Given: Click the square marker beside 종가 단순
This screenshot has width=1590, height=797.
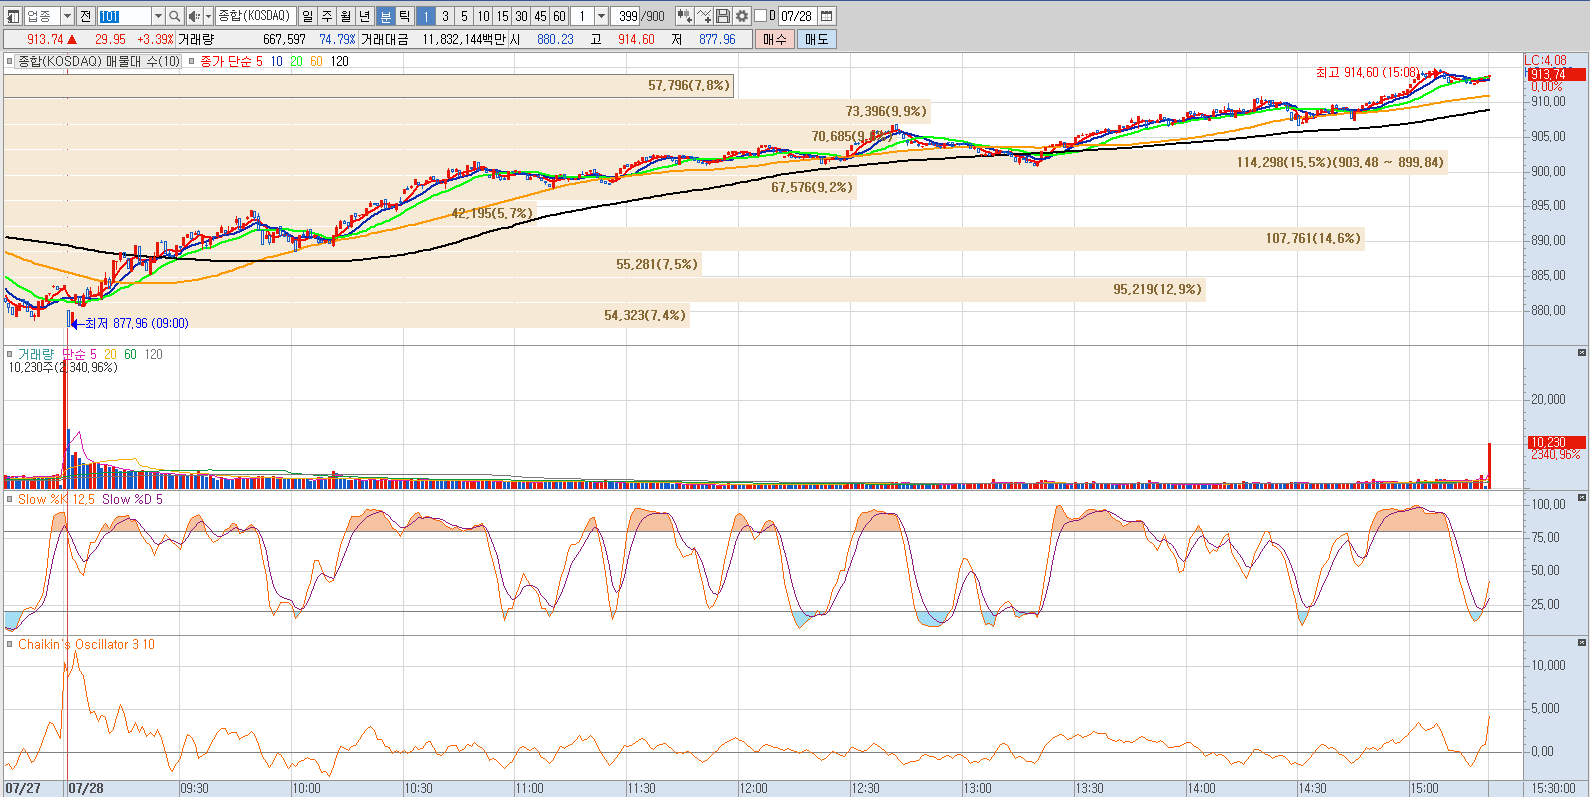Looking at the screenshot, I should point(192,61).
